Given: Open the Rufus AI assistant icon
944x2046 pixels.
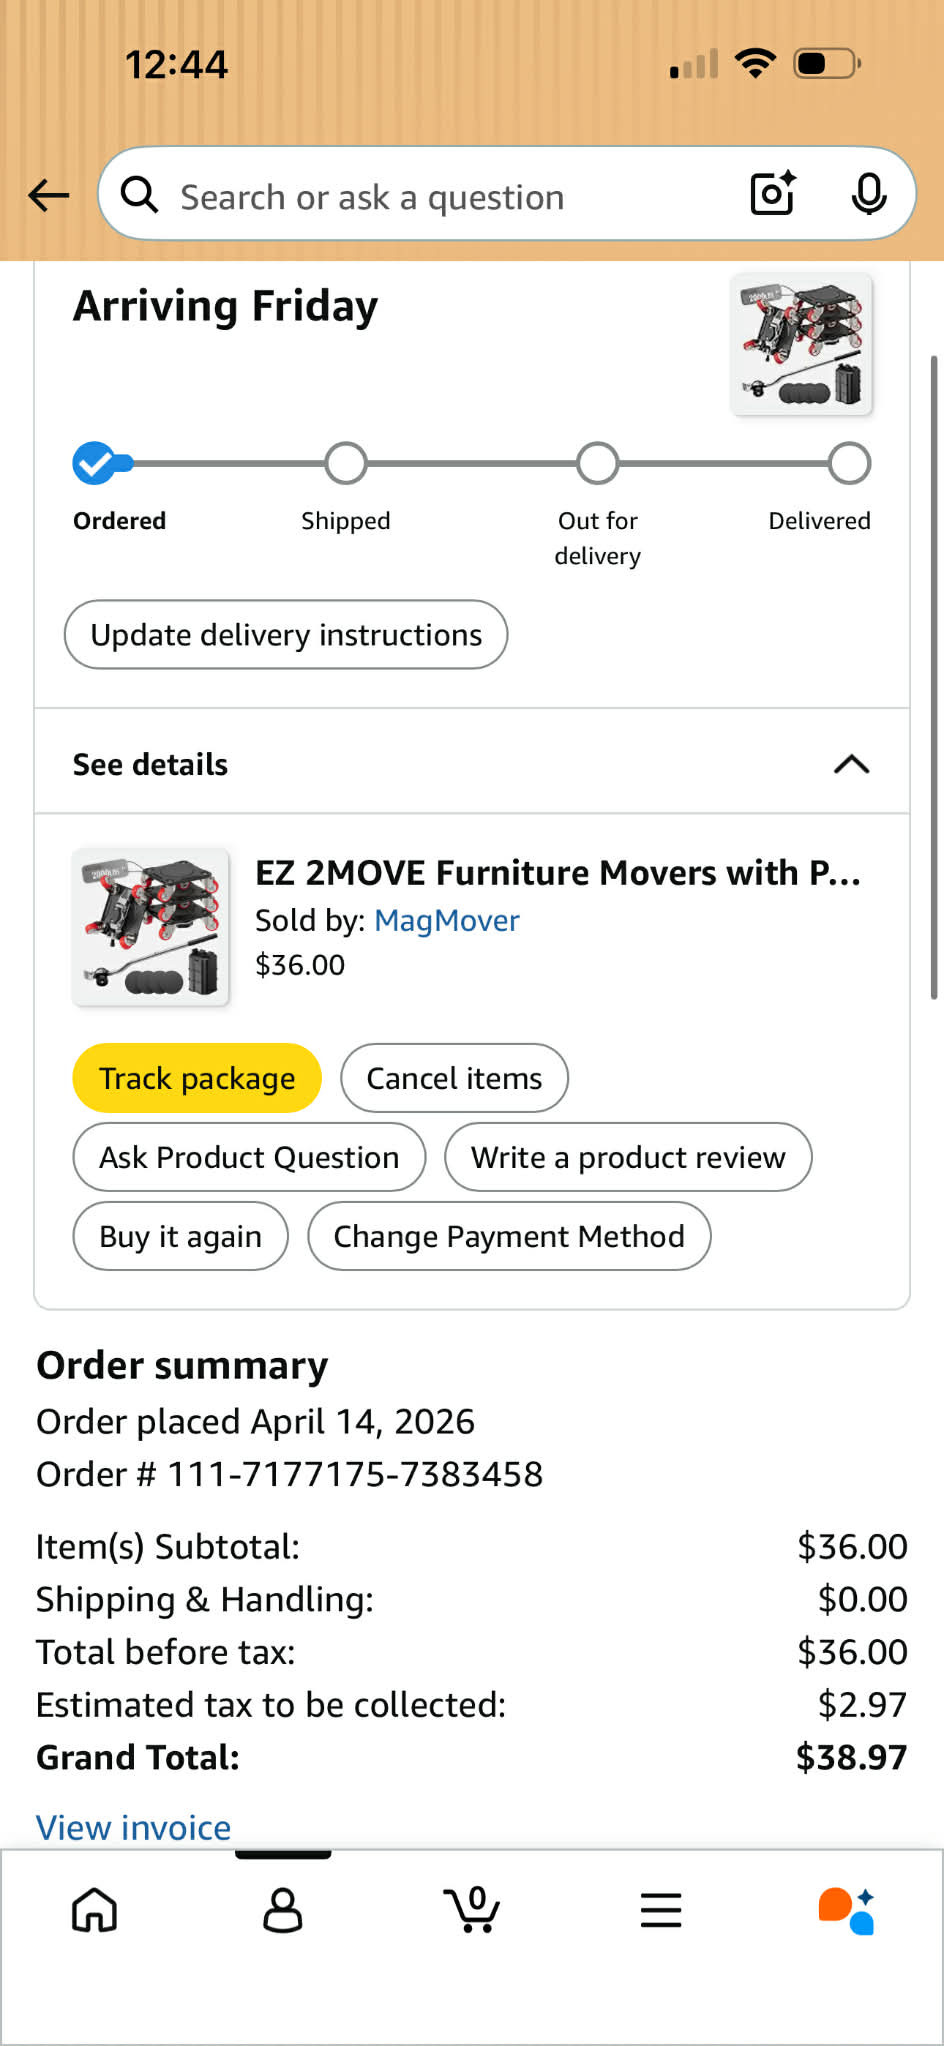Looking at the screenshot, I should [846, 1910].
